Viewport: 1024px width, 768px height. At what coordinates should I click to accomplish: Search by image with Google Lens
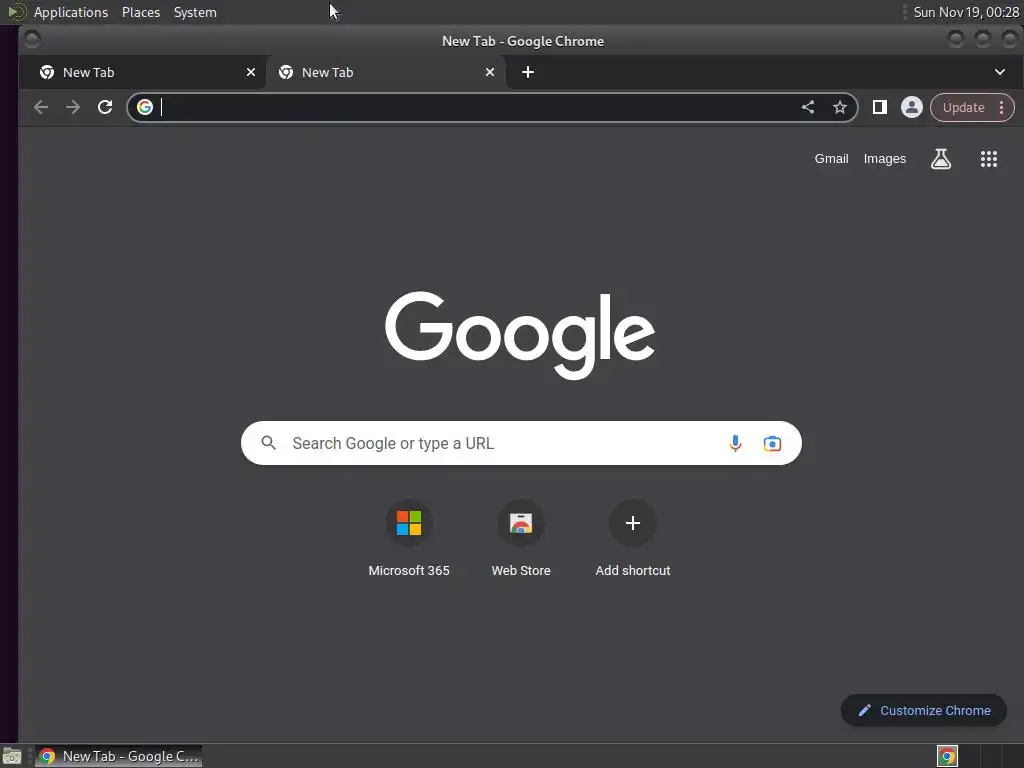(772, 443)
